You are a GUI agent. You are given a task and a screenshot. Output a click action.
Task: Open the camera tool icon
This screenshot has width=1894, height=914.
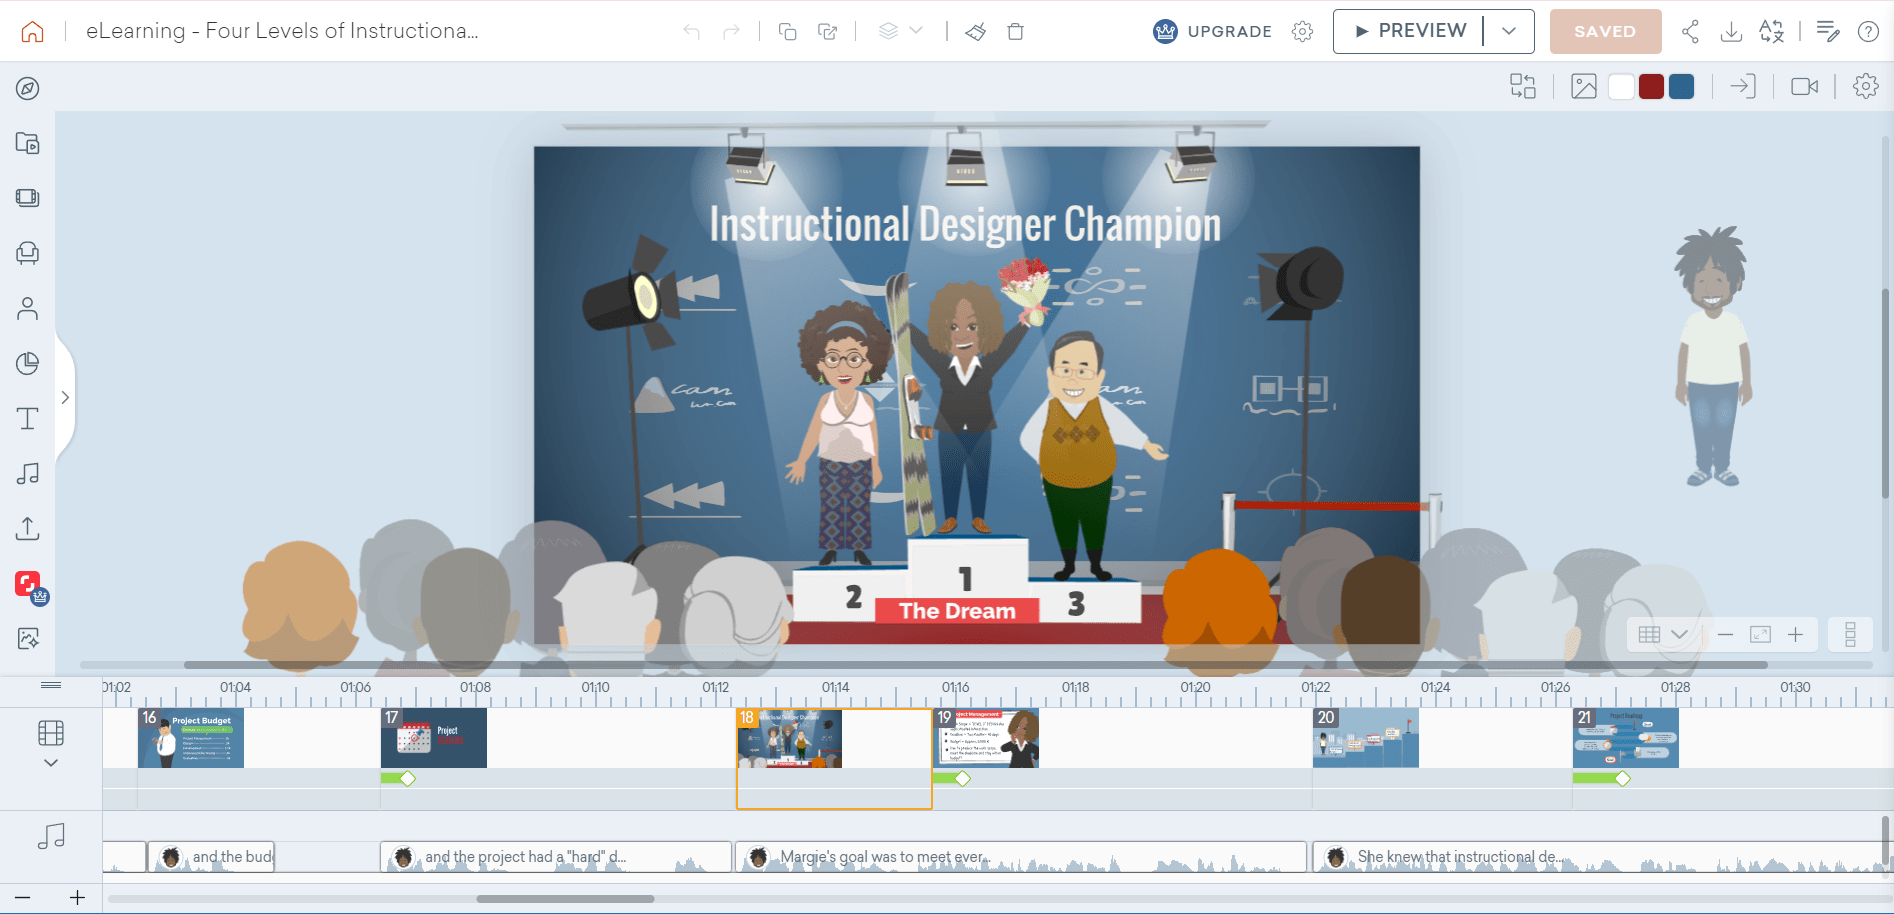click(1805, 86)
